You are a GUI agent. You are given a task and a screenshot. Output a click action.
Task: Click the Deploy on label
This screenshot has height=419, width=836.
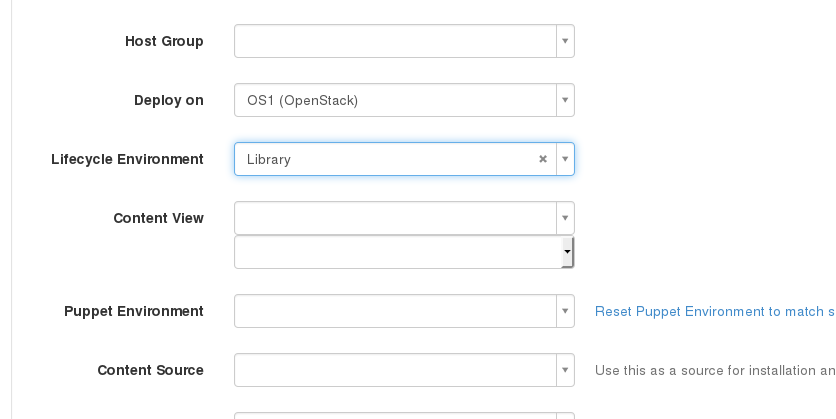coord(169,100)
